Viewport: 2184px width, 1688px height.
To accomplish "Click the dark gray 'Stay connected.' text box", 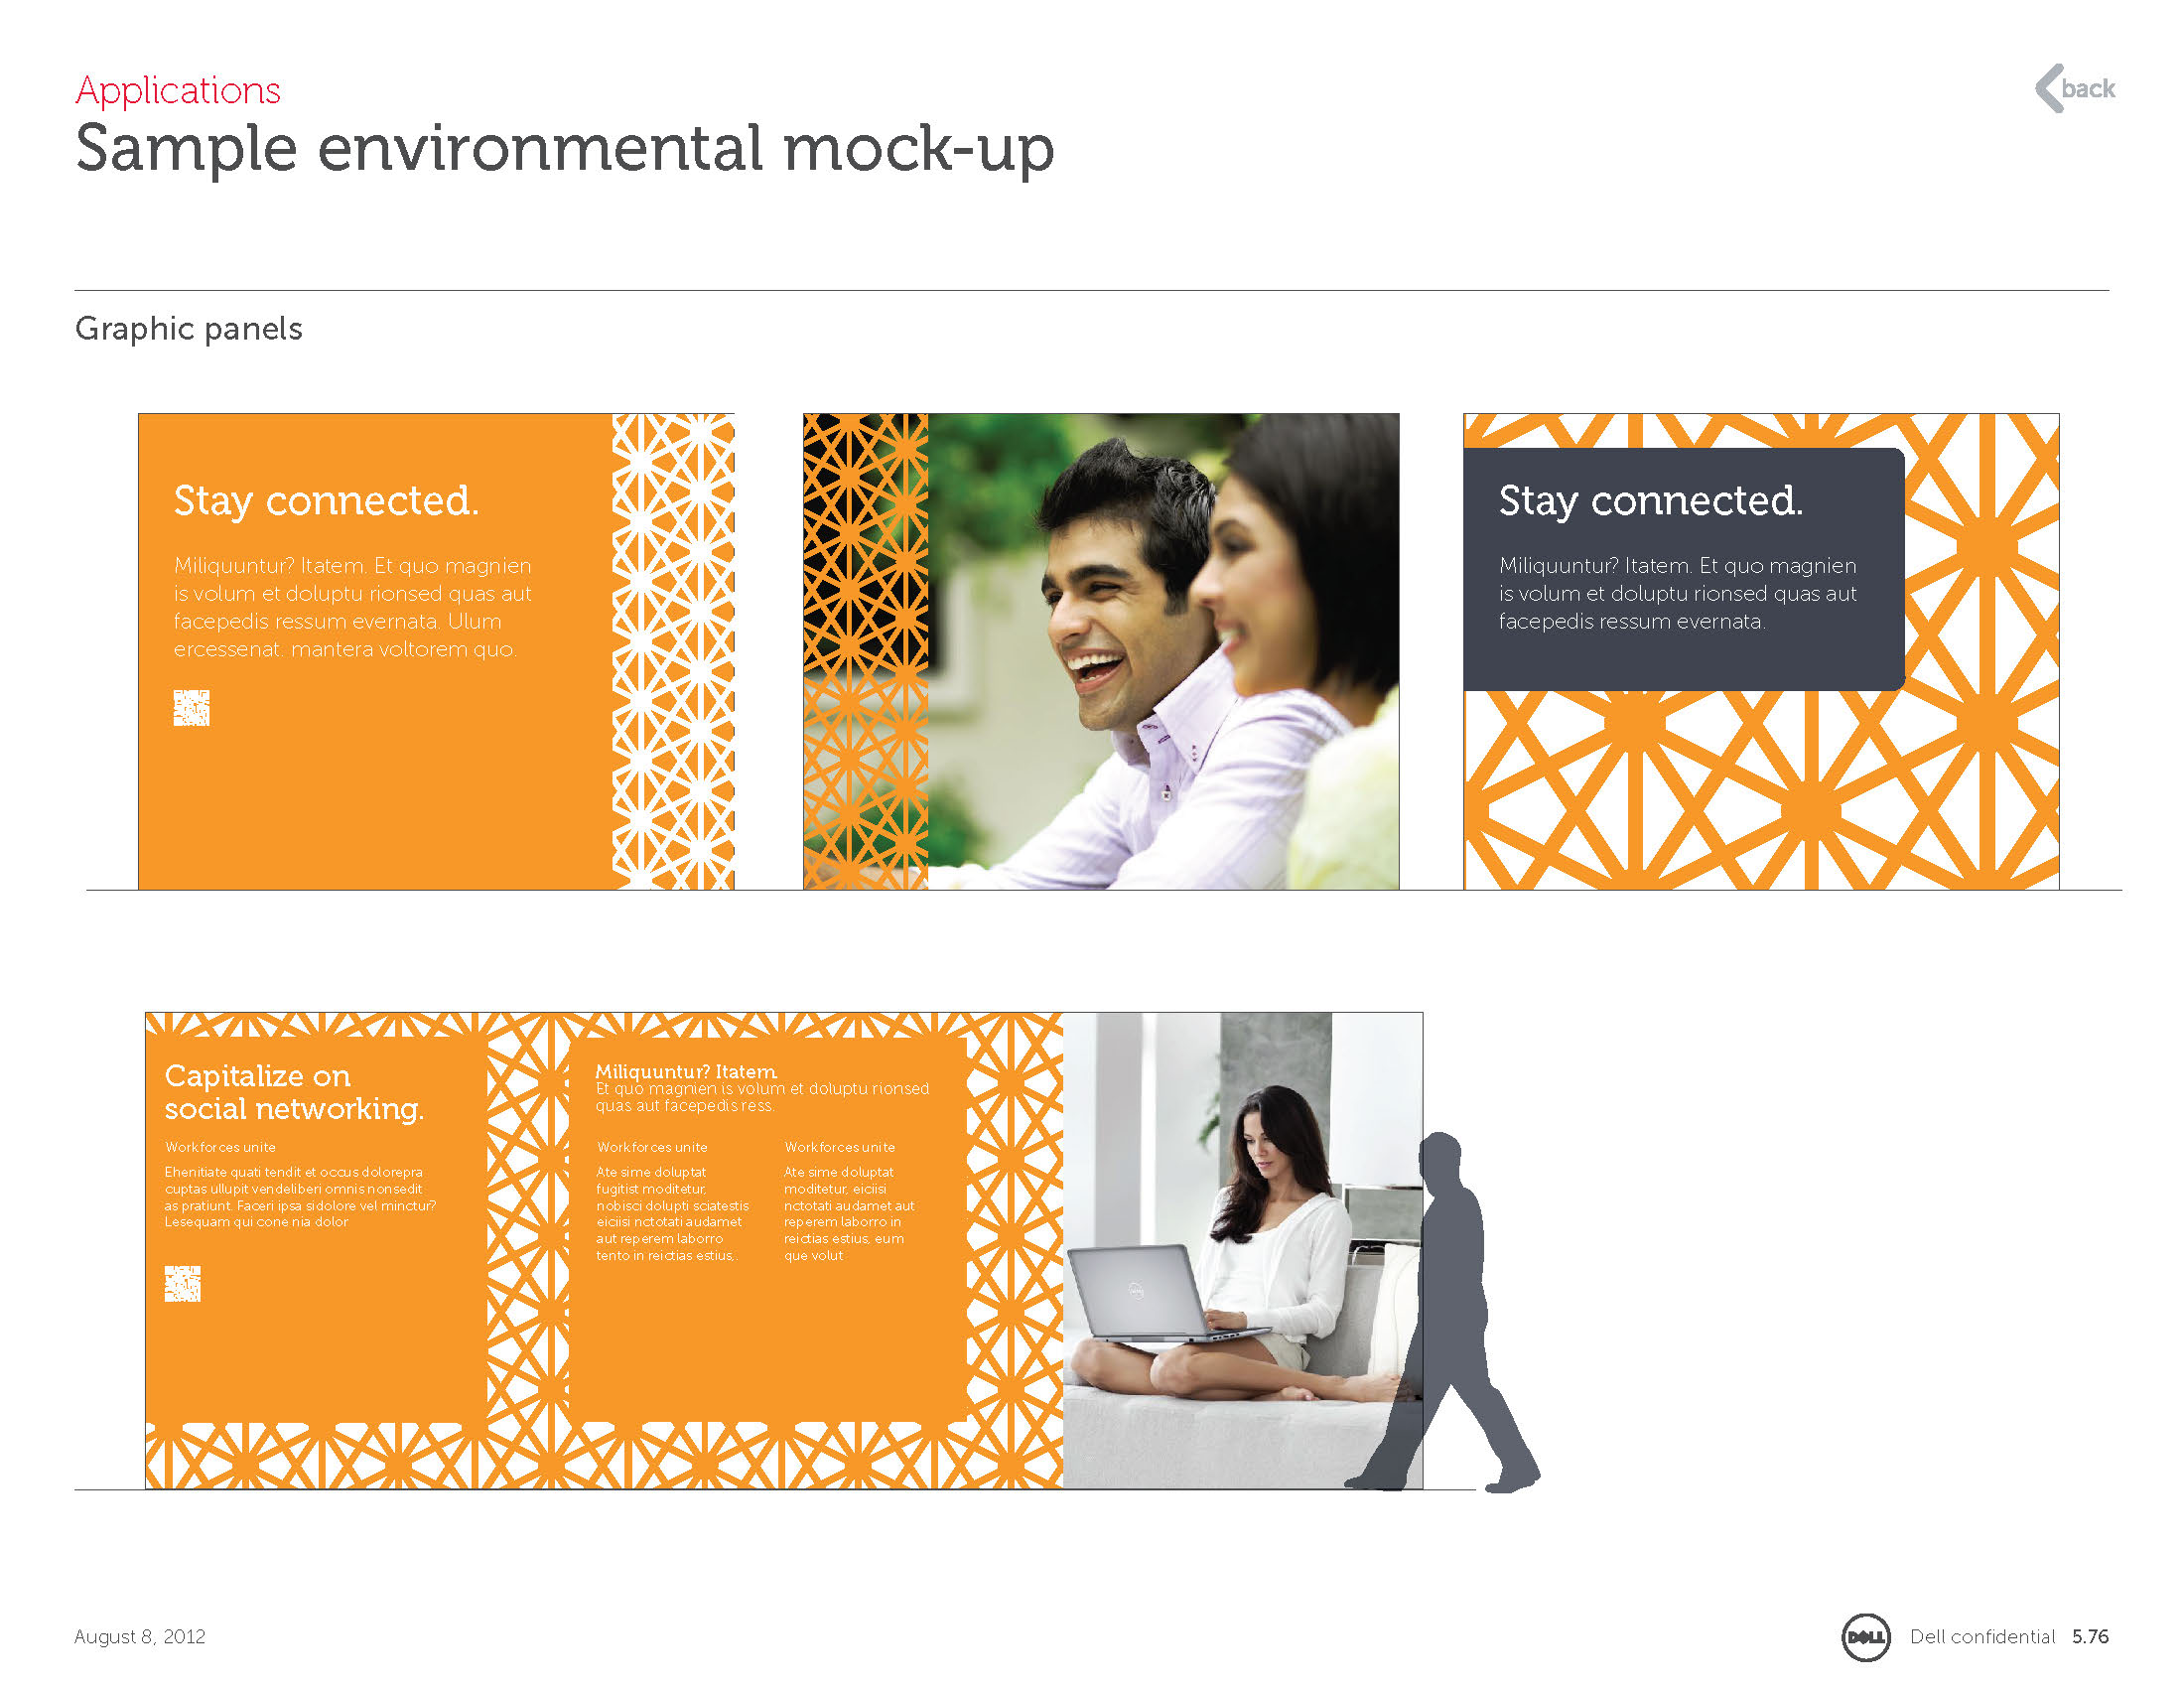I will point(1682,568).
